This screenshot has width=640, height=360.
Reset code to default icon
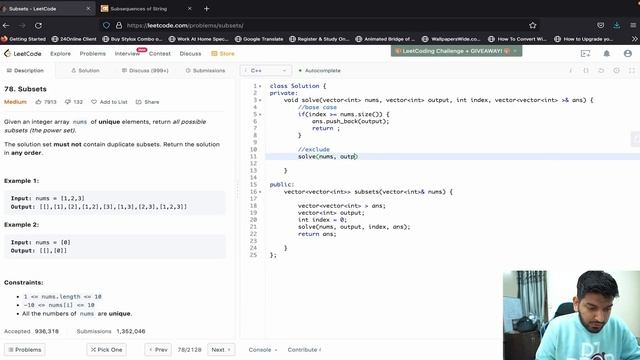[x=601, y=71]
